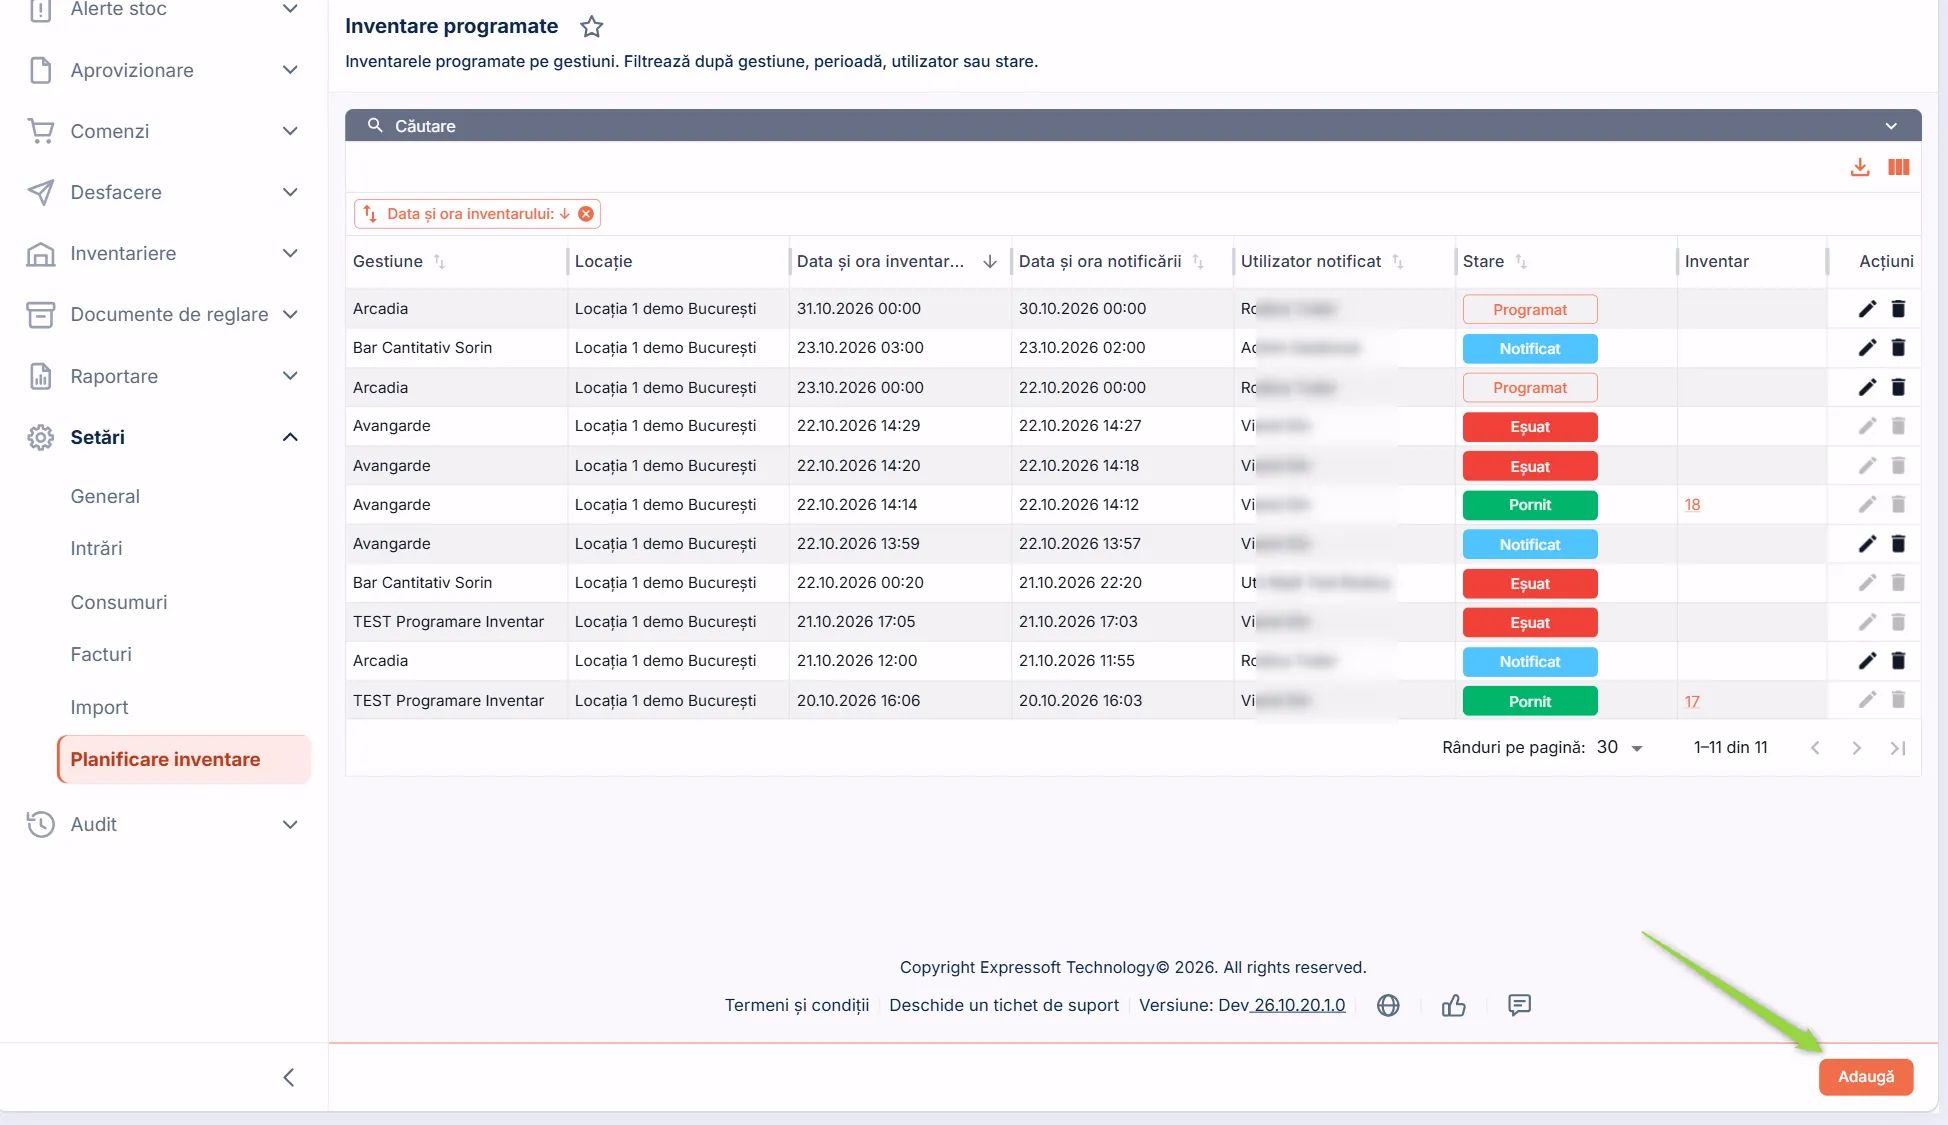The width and height of the screenshot is (1948, 1125).
Task: Click the Eșuat status for Avangarde 22.10.2026 14:29
Action: click(1530, 427)
